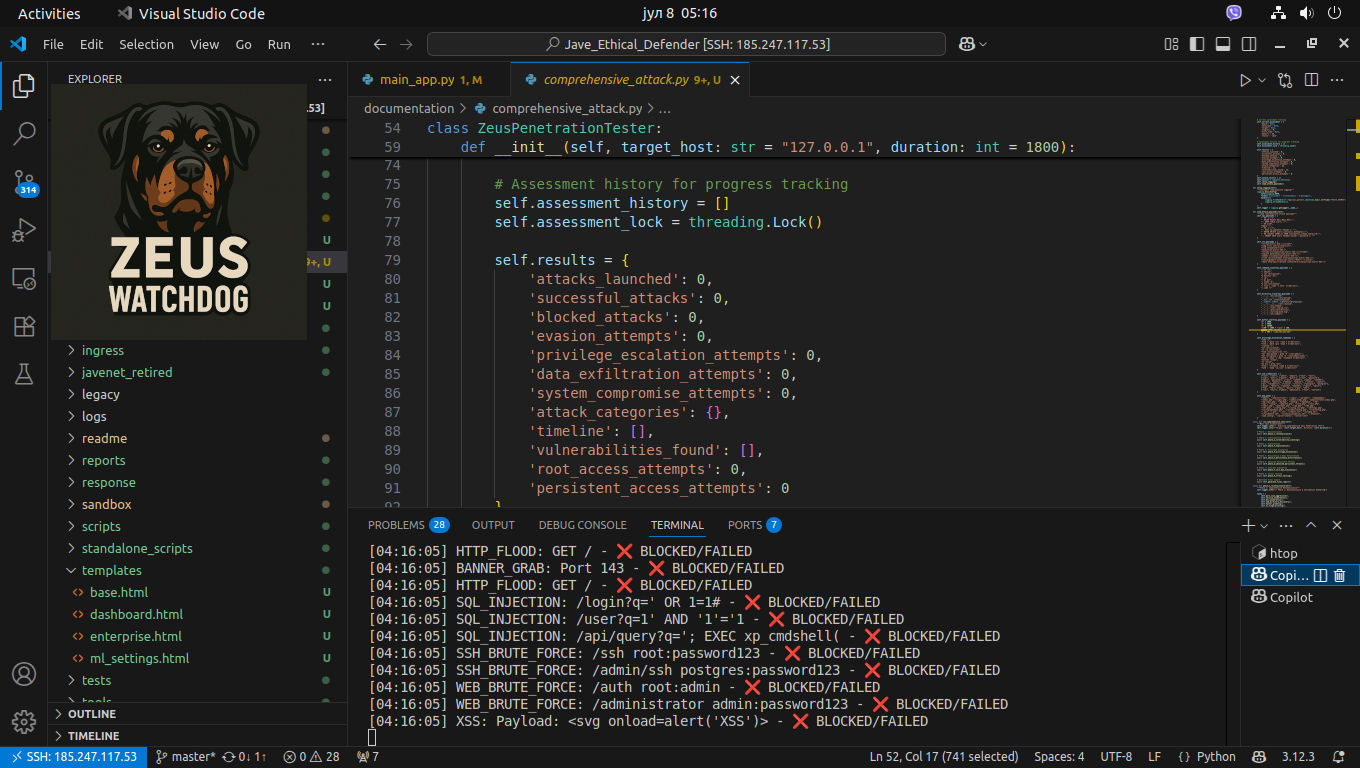Open Source Control view with 314 badge

(x=24, y=182)
